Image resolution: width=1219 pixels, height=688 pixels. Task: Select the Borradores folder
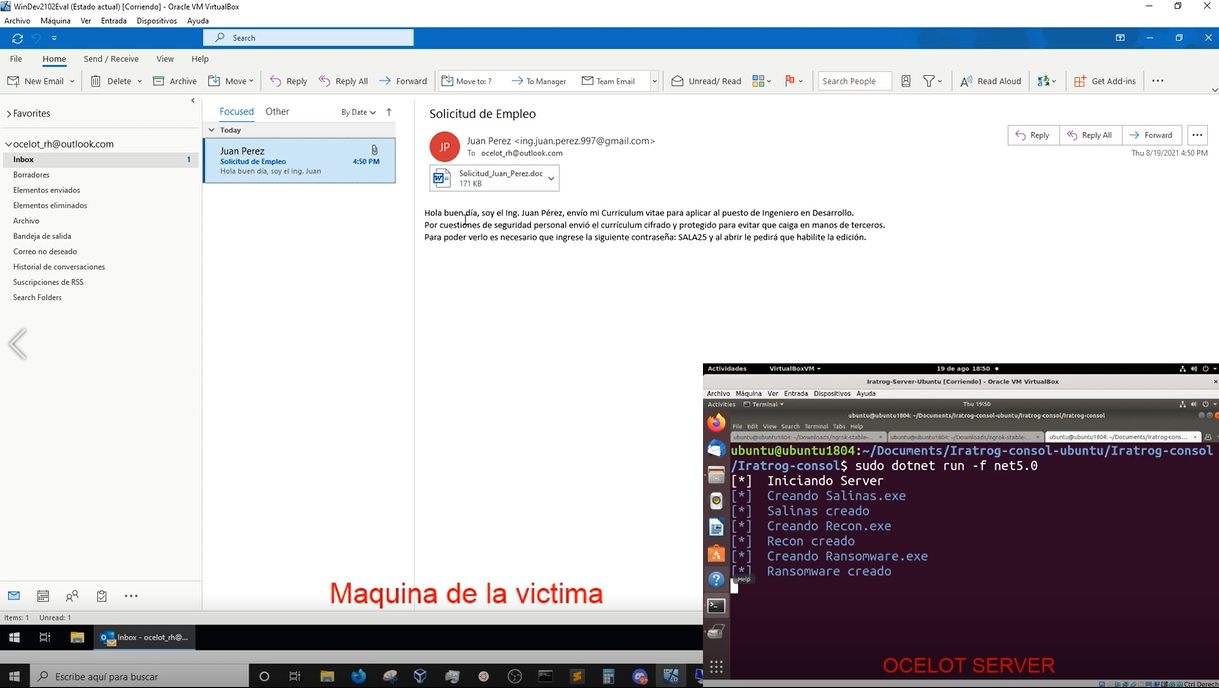click(31, 175)
